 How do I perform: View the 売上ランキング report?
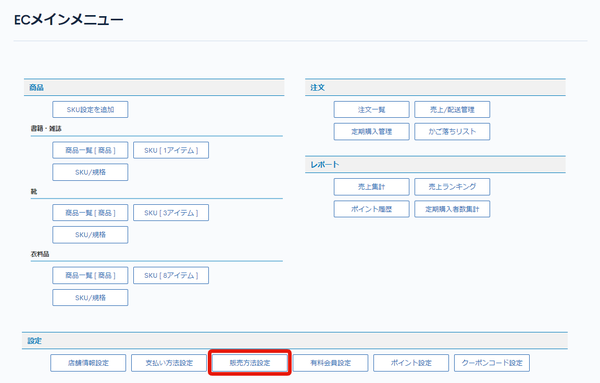pos(452,187)
